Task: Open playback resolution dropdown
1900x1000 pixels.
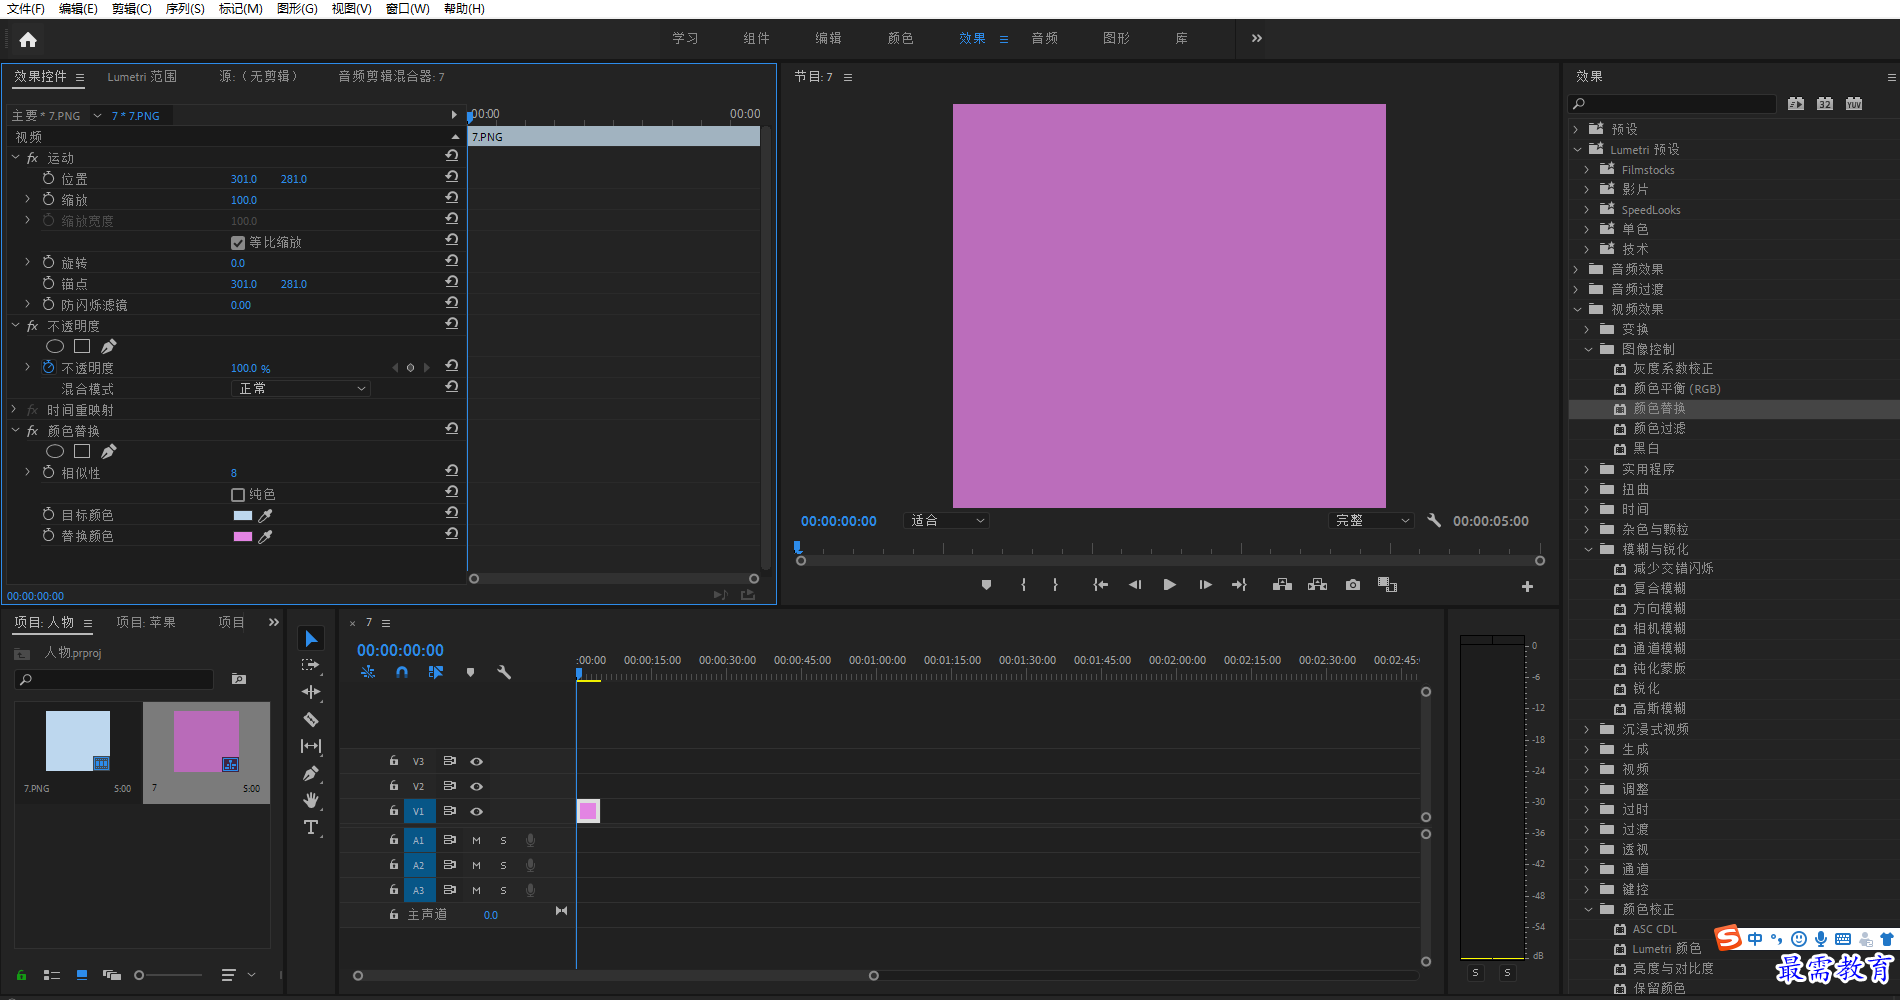Action: pos(1372,521)
